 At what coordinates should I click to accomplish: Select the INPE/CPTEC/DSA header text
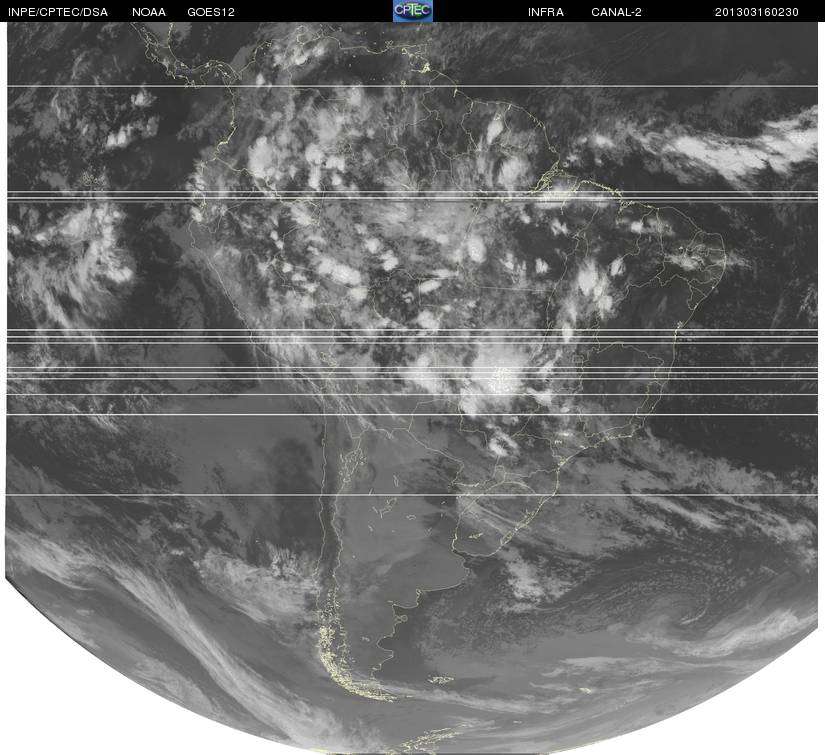coord(58,12)
